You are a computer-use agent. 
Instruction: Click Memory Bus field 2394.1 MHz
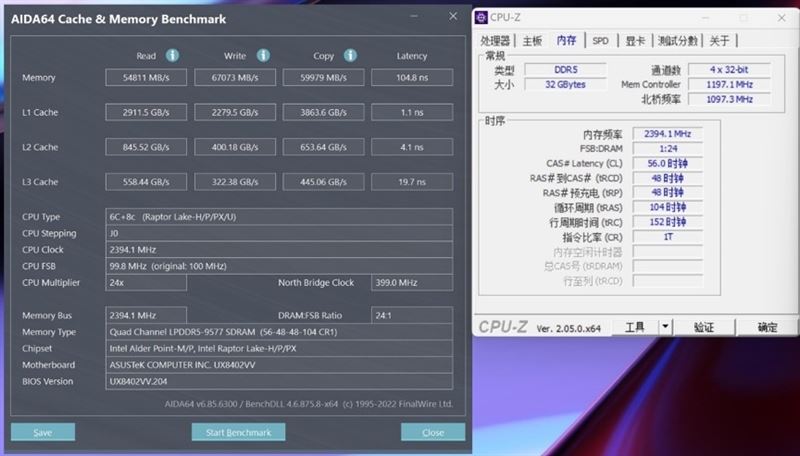(146, 315)
